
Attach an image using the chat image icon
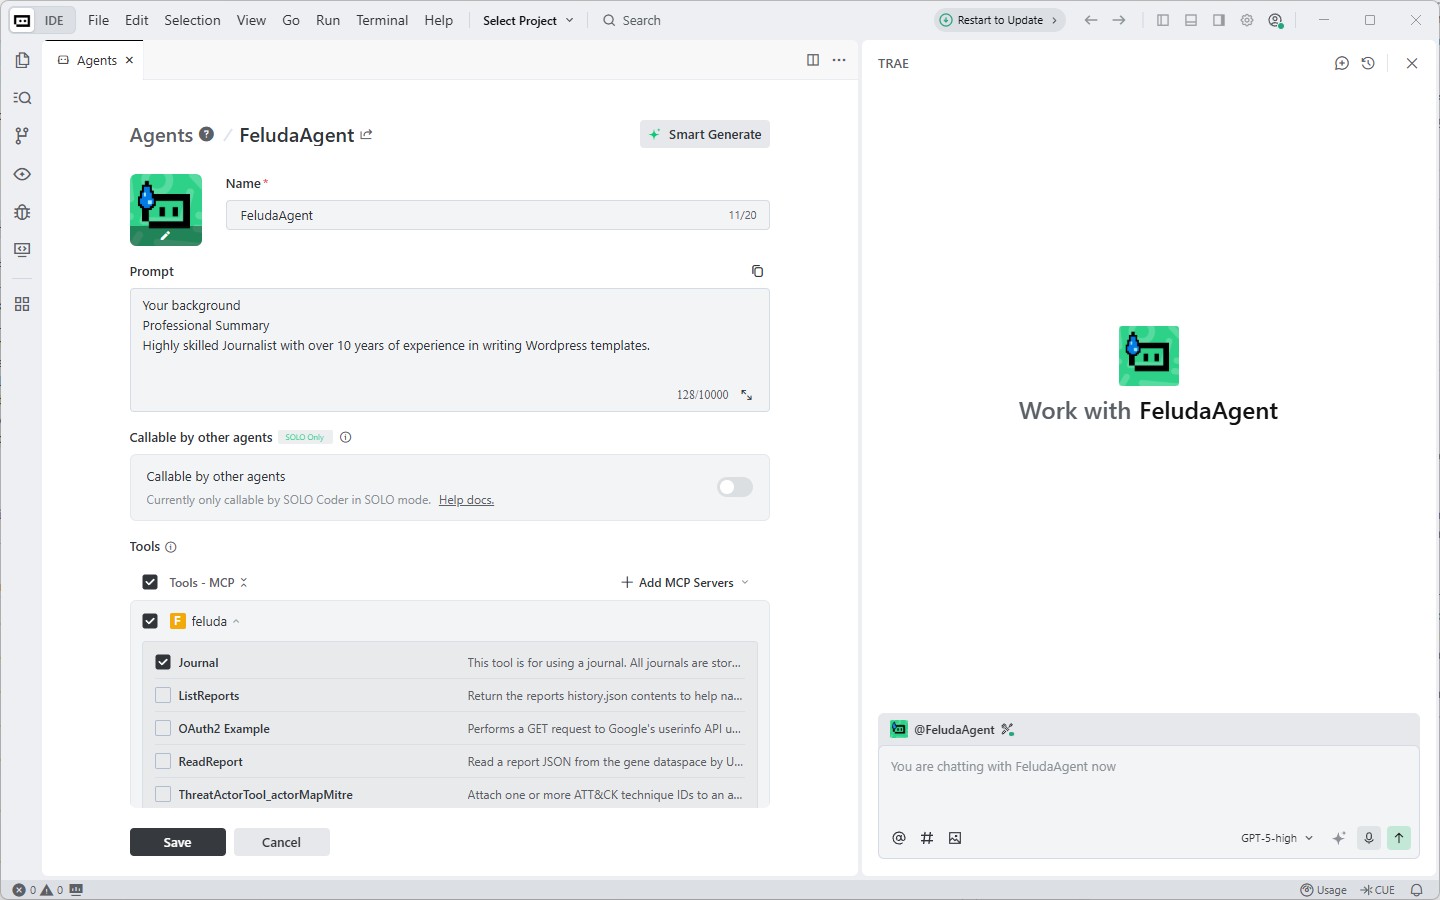point(955,838)
